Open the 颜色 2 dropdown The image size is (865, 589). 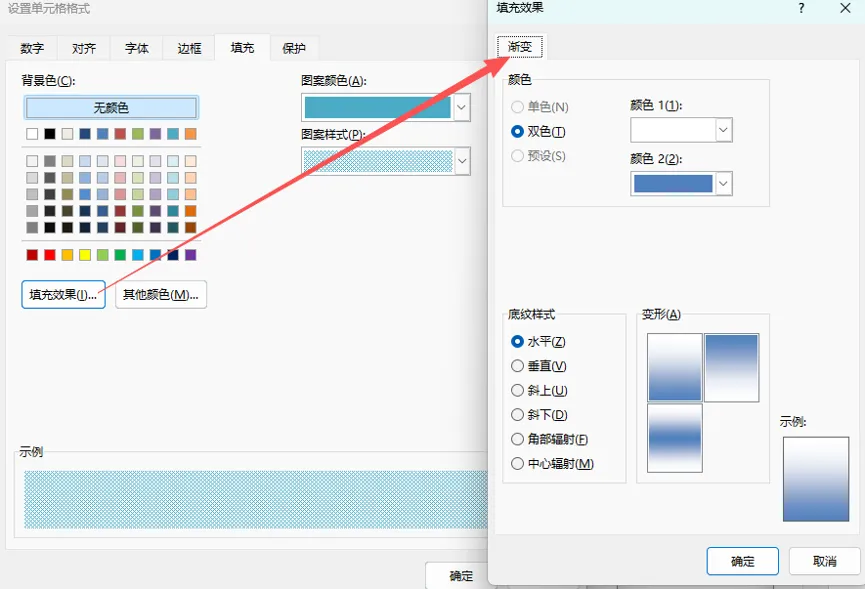pyautogui.click(x=723, y=184)
